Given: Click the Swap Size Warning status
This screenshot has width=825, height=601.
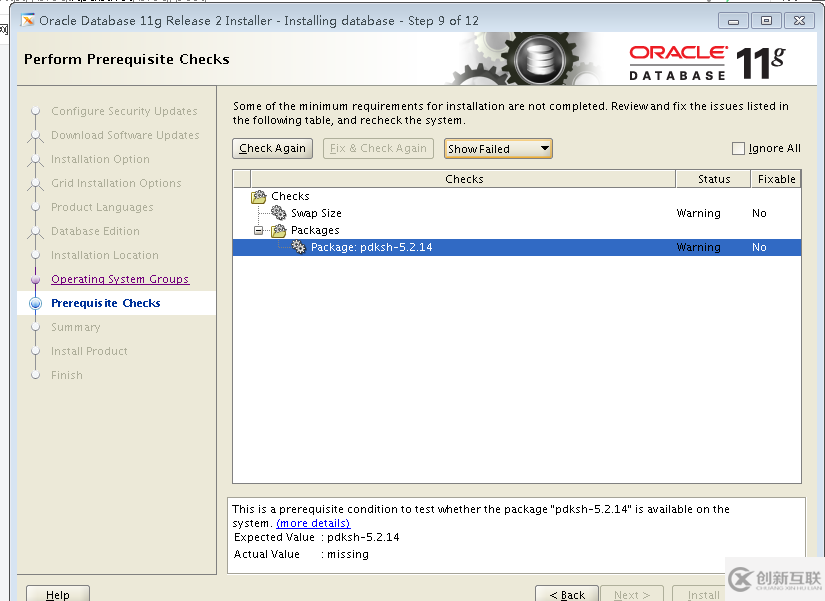Looking at the screenshot, I should (698, 213).
